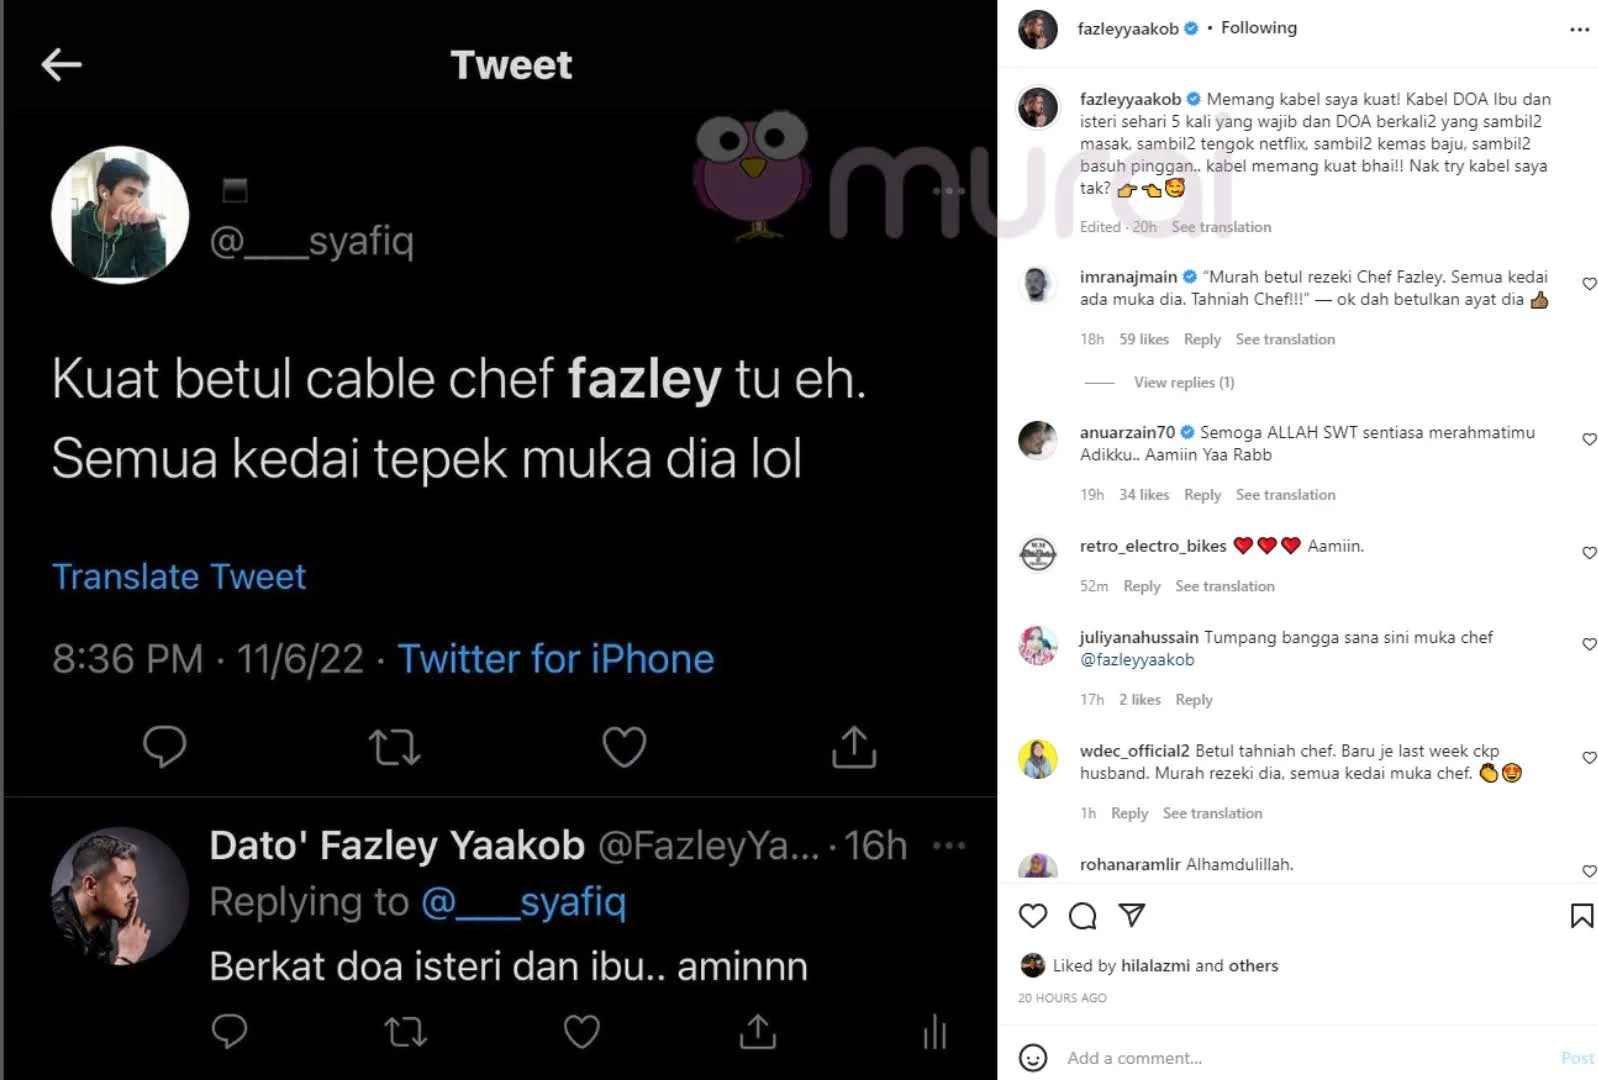This screenshot has height=1080, width=1598.
Task: Click Translate Tweet link
Action: [x=179, y=577]
